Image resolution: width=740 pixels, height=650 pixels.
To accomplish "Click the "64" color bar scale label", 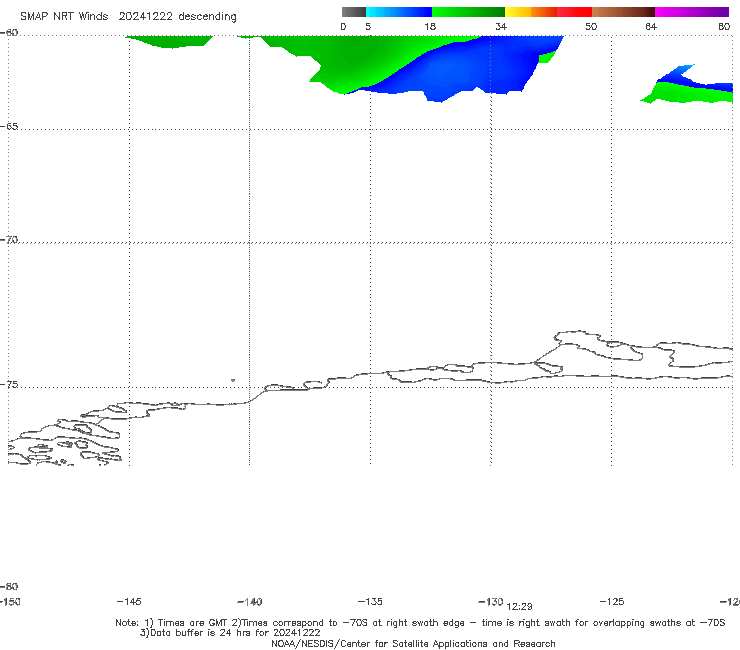I will tap(651, 26).
